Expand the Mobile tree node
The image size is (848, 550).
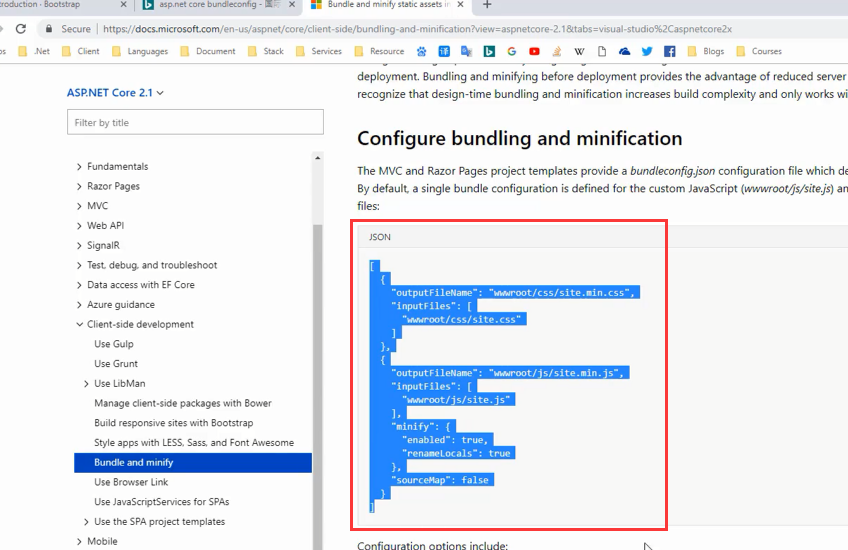[x=79, y=541]
